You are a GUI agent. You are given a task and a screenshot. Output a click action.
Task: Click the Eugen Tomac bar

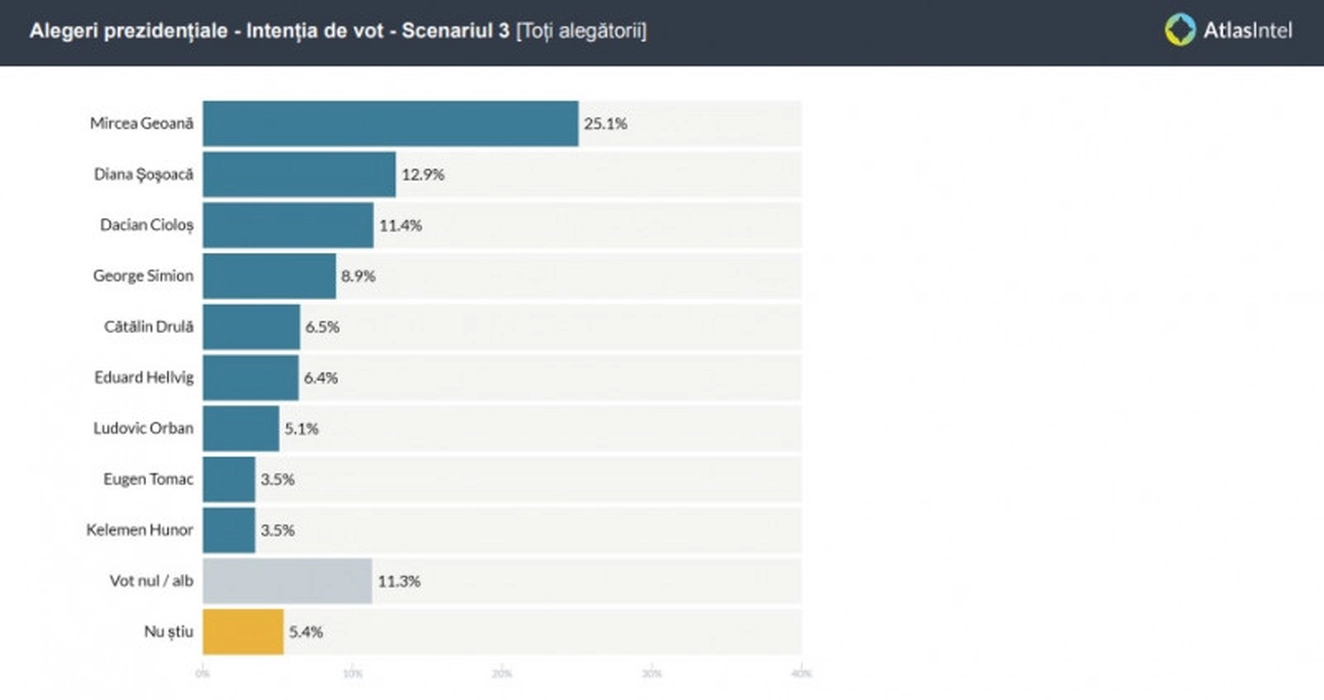click(x=229, y=480)
